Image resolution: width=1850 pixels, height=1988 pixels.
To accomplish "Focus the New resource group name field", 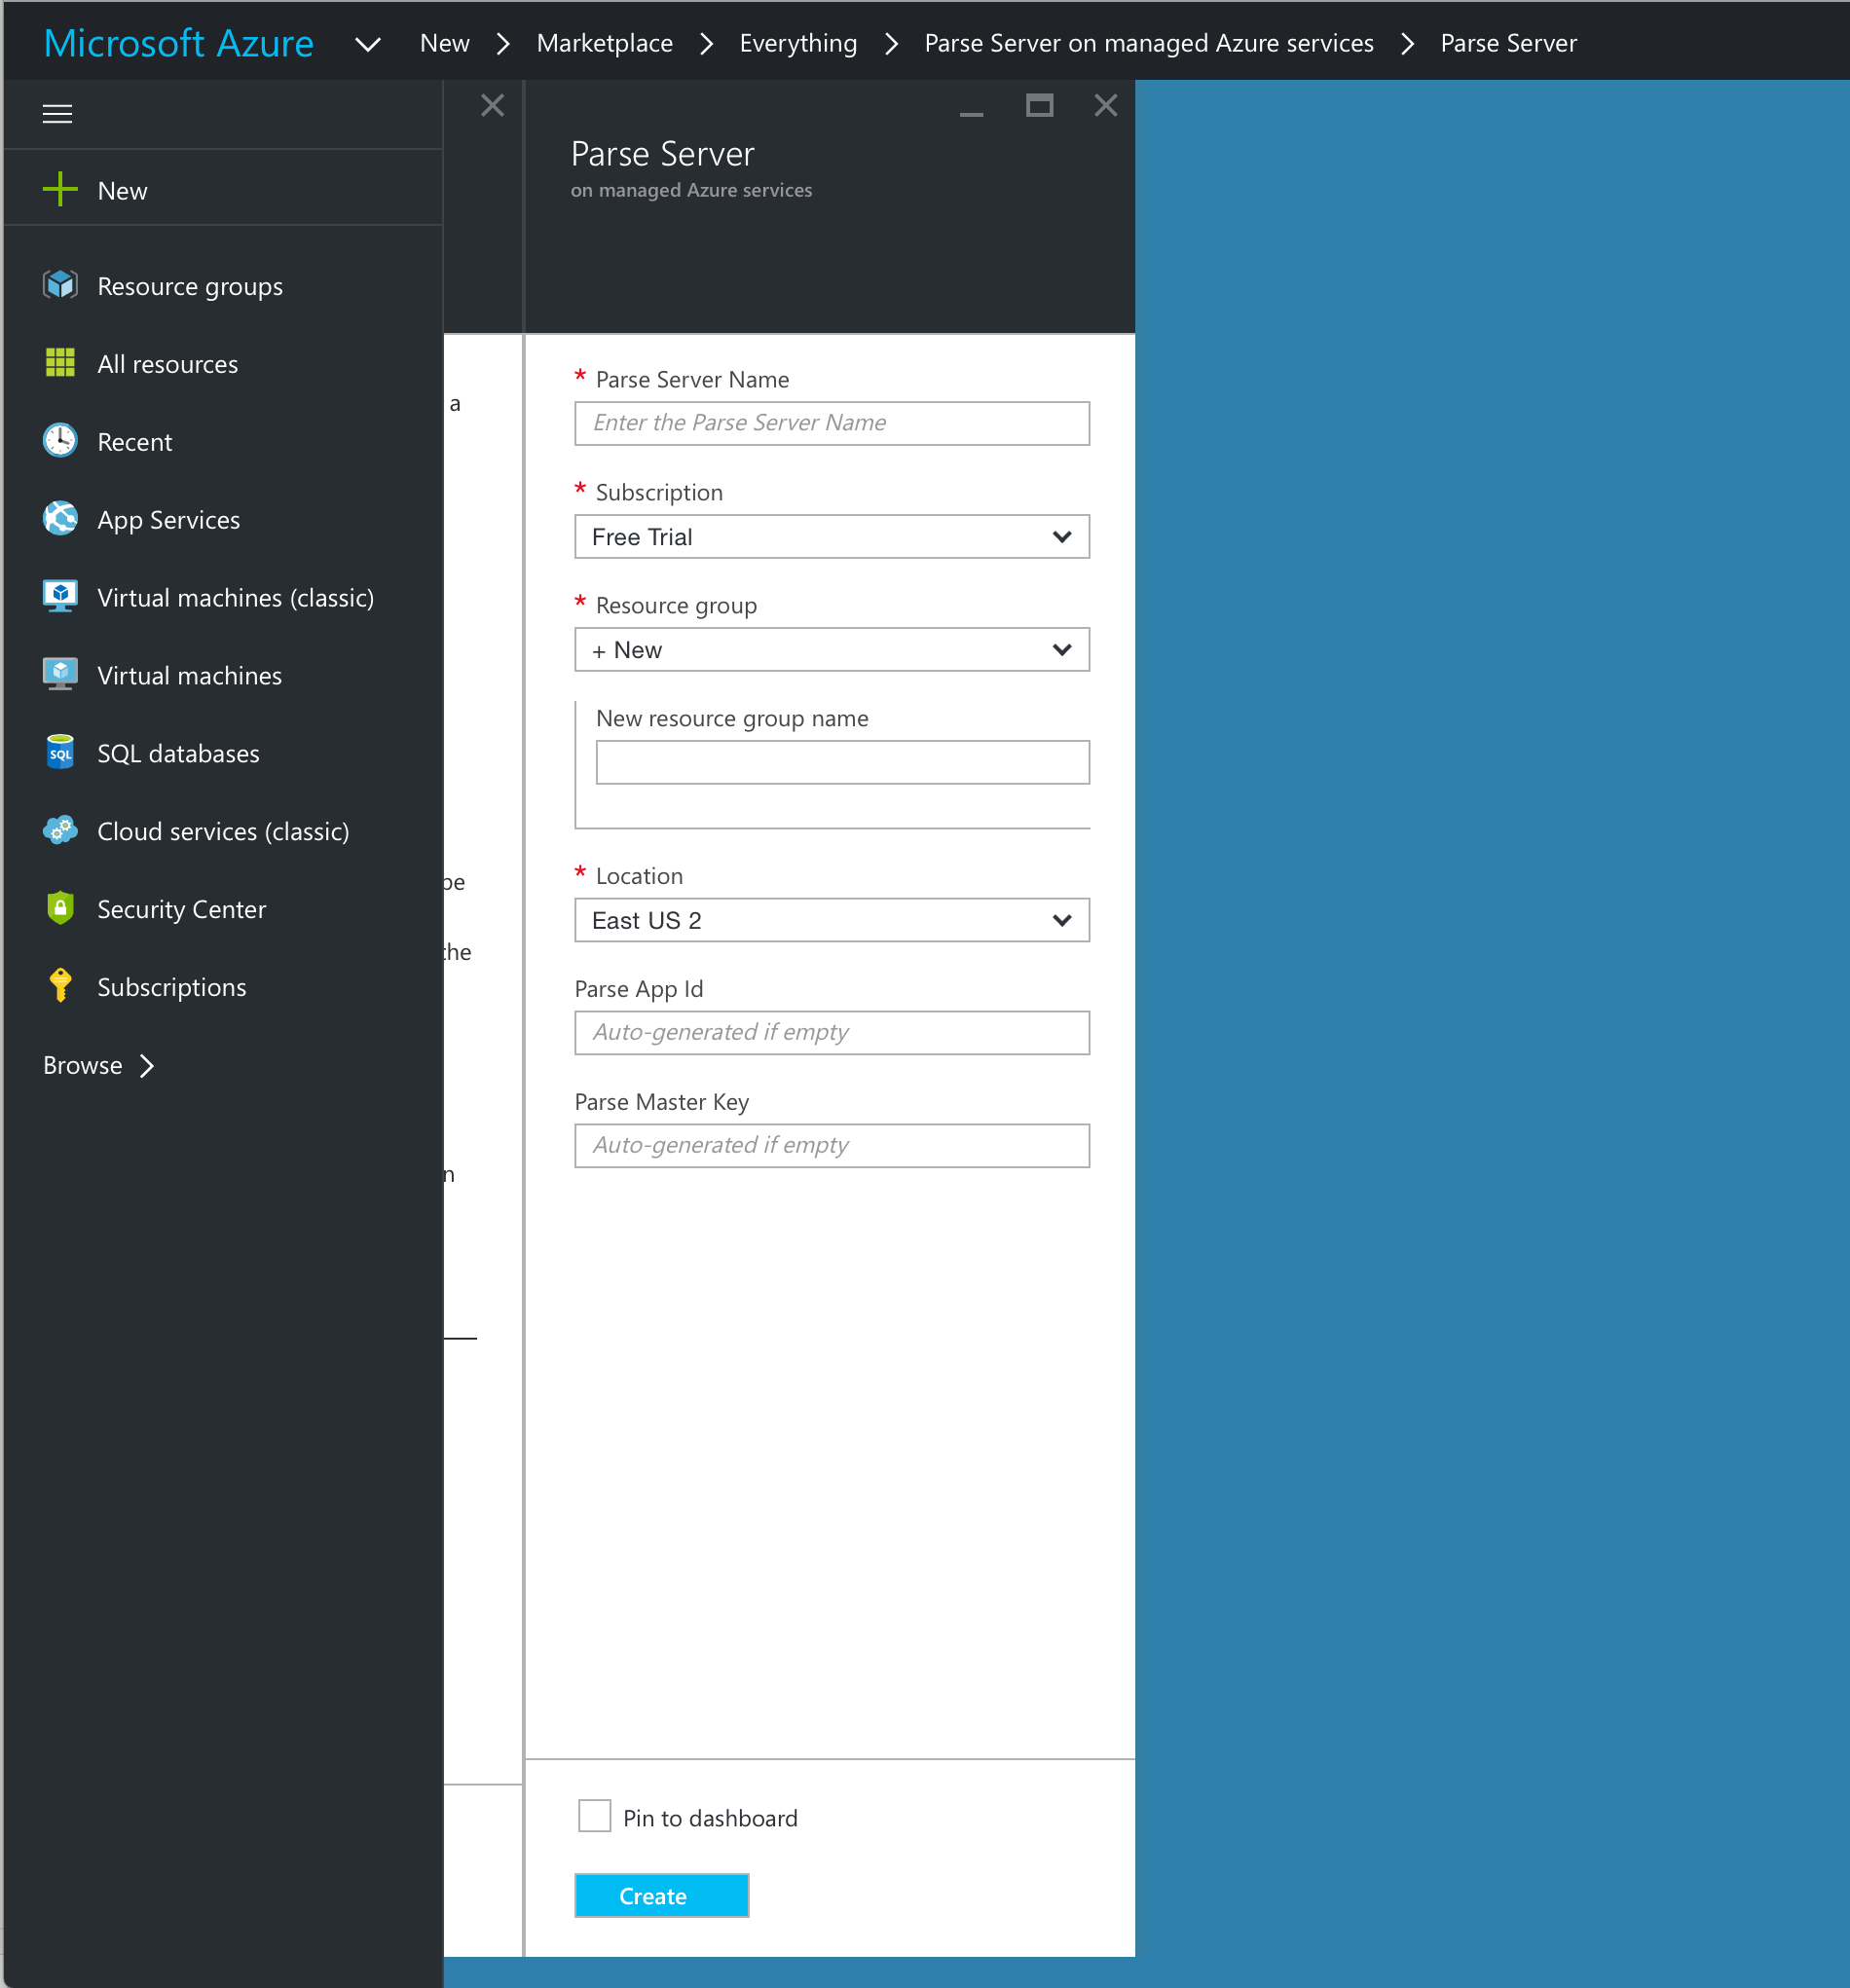I will 842,763.
